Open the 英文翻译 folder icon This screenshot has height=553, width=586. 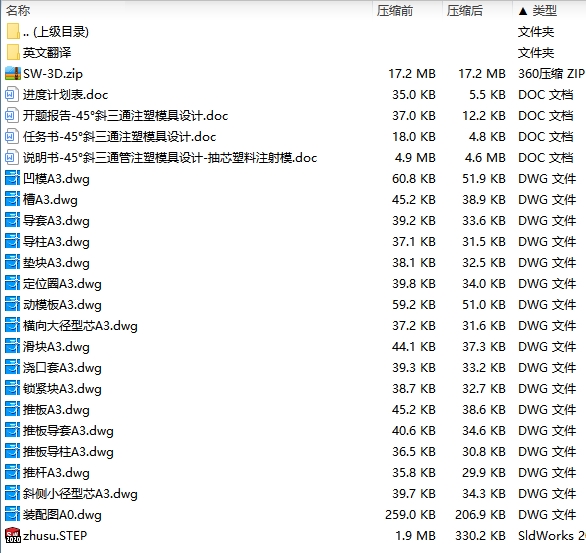pyautogui.click(x=13, y=52)
